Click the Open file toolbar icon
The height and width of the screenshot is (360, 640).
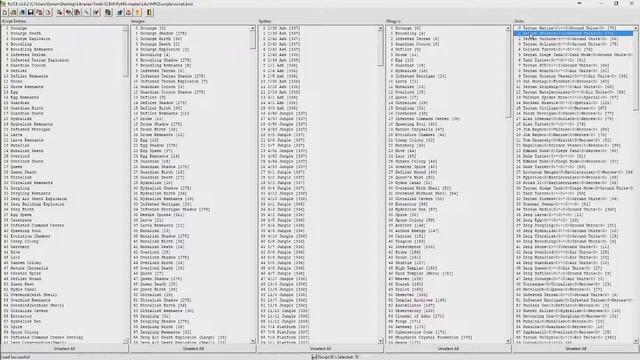click(13, 12)
